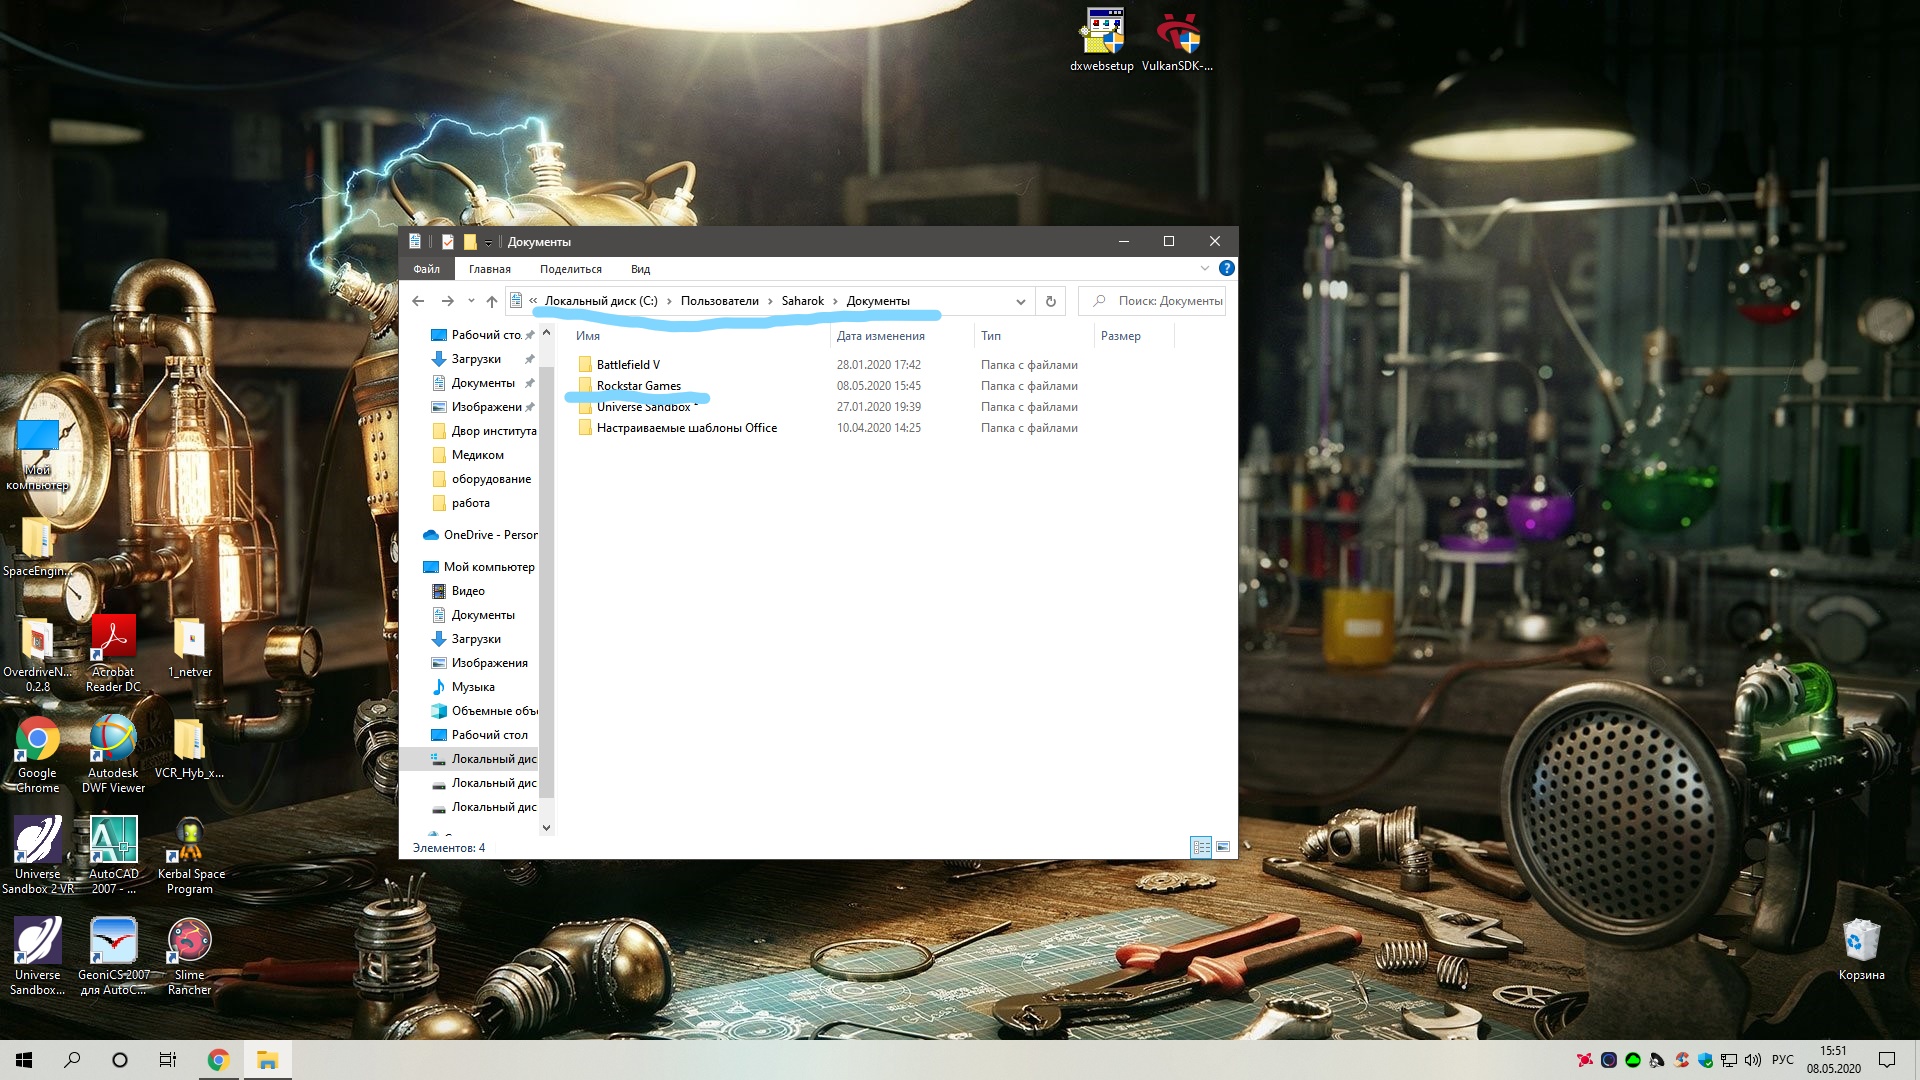Sort by the Дата изменения column header
The width and height of the screenshot is (1920, 1080).
[880, 336]
